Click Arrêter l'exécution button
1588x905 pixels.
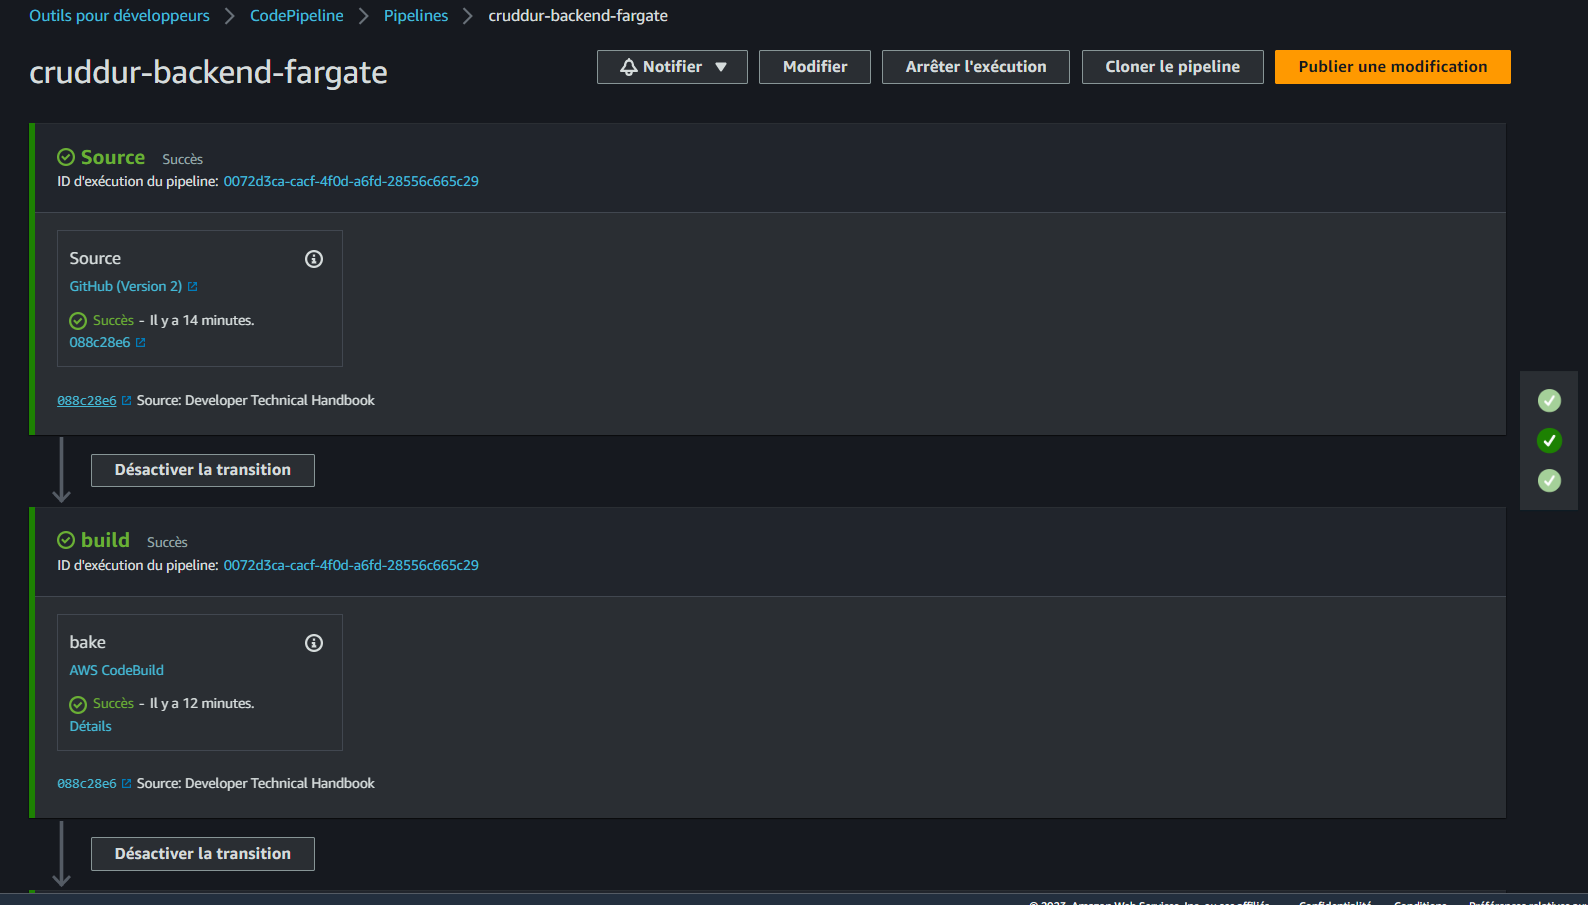click(976, 67)
